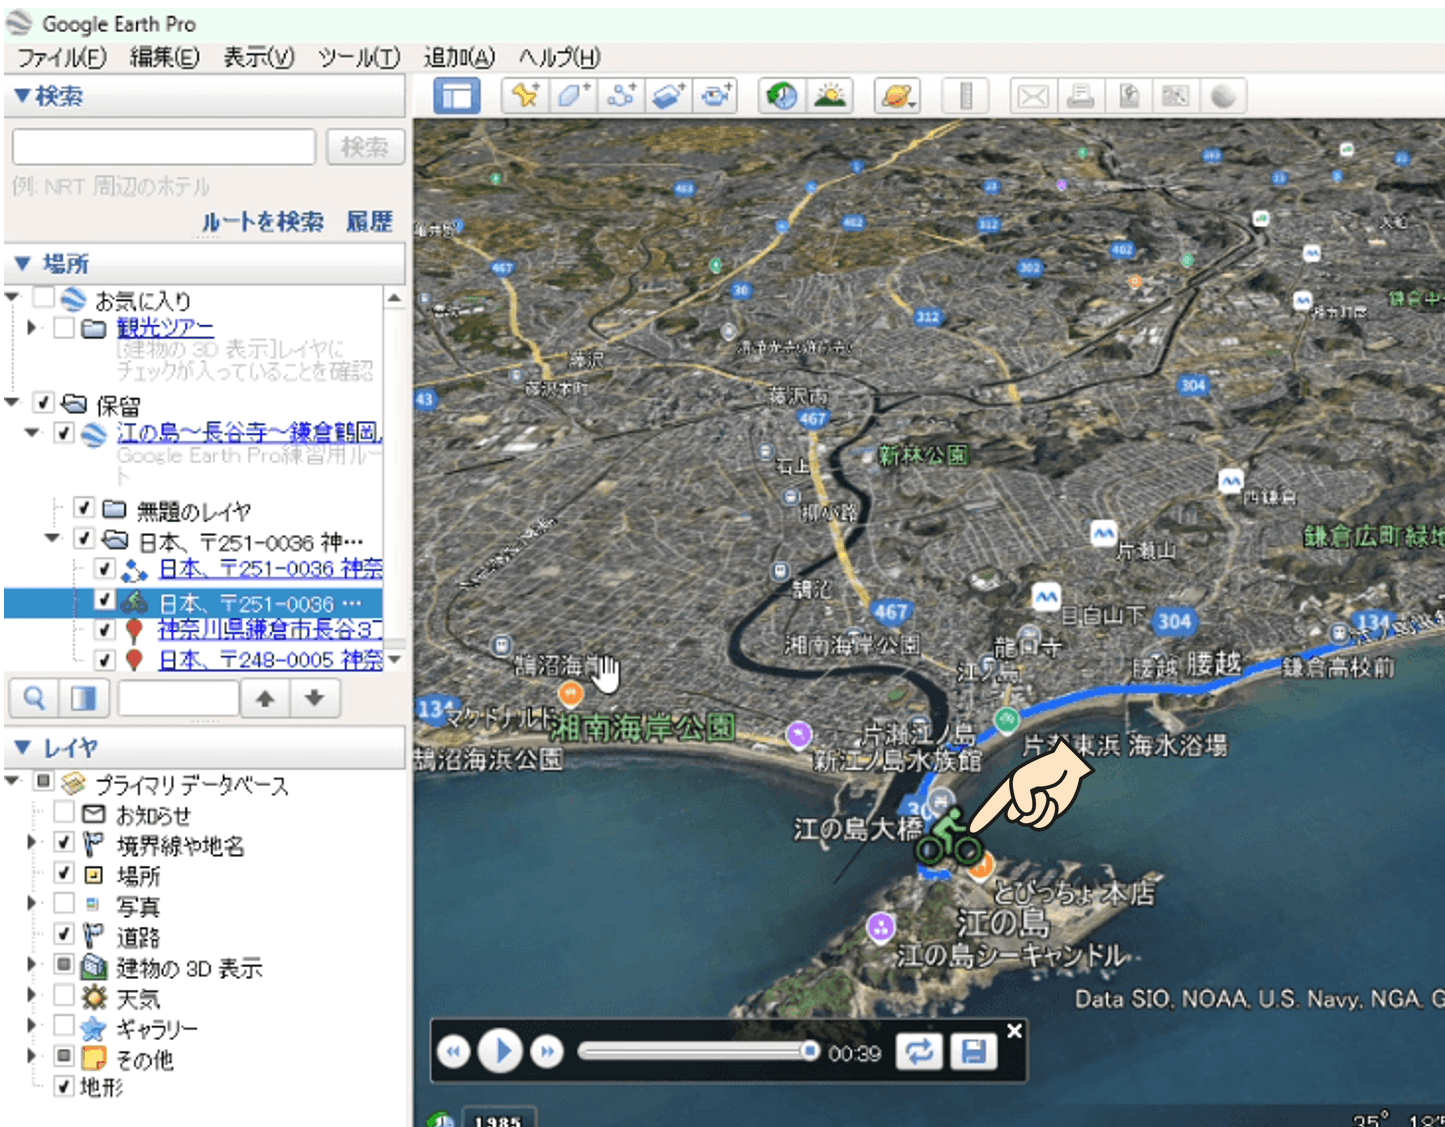Open the Record a Tour tool
Image resolution: width=1445 pixels, height=1127 pixels.
tap(716, 96)
